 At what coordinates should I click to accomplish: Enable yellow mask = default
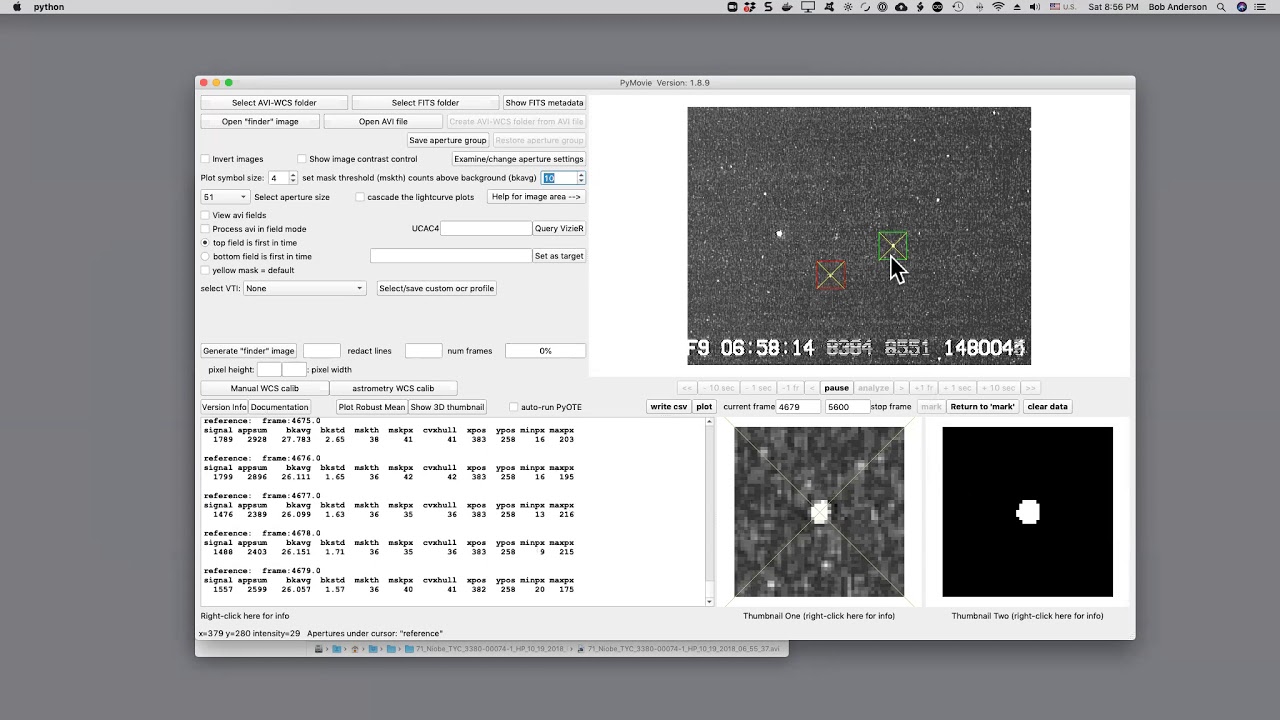click(205, 270)
